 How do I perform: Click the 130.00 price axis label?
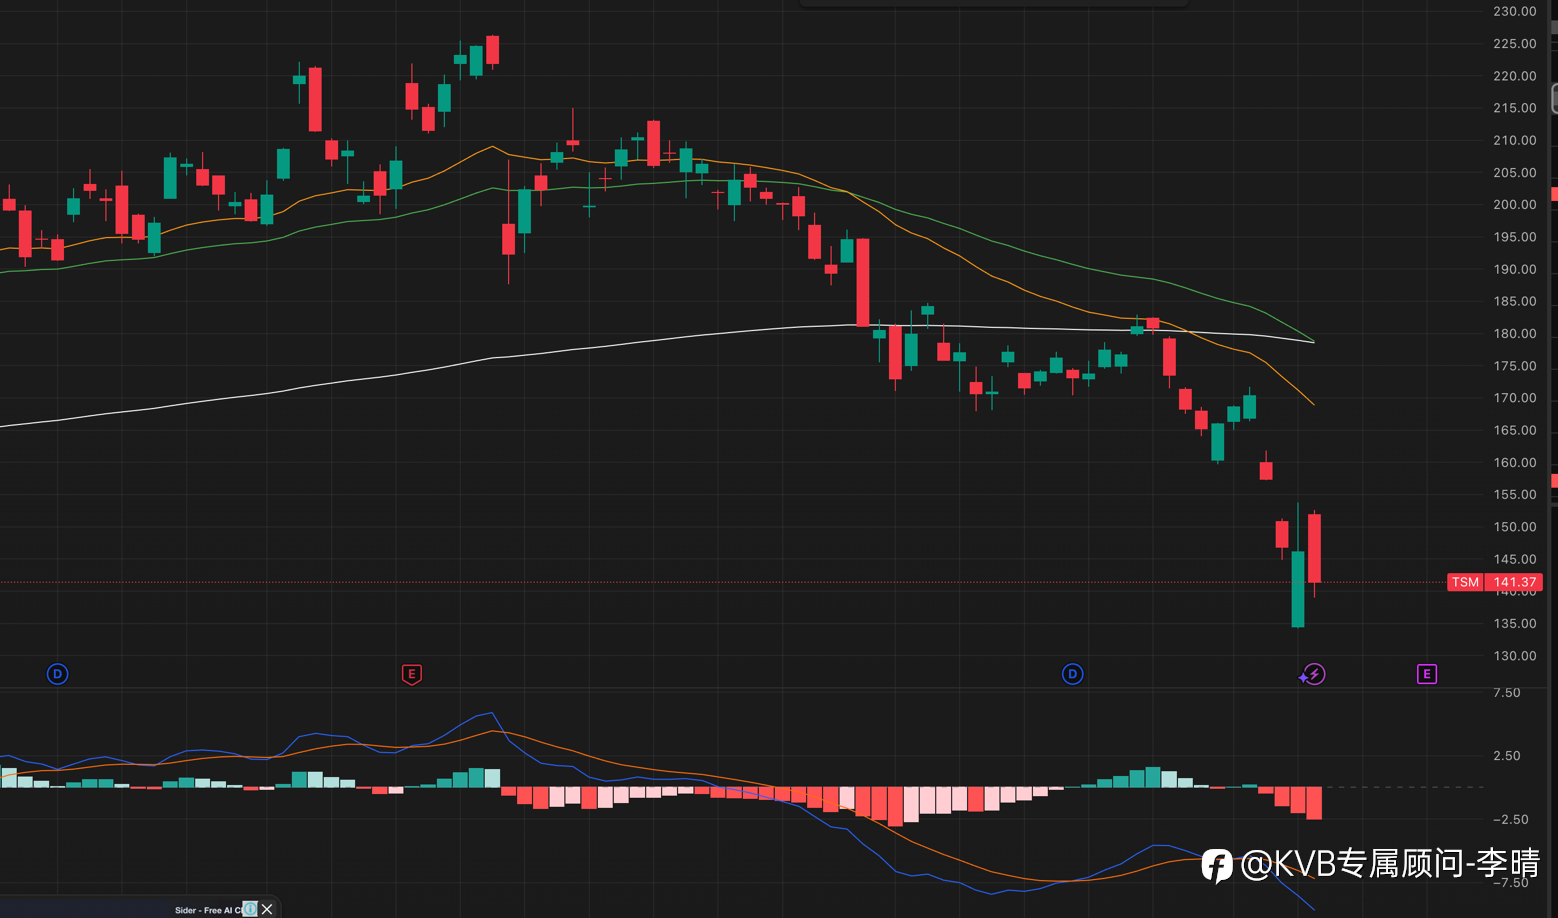pyautogui.click(x=1514, y=656)
